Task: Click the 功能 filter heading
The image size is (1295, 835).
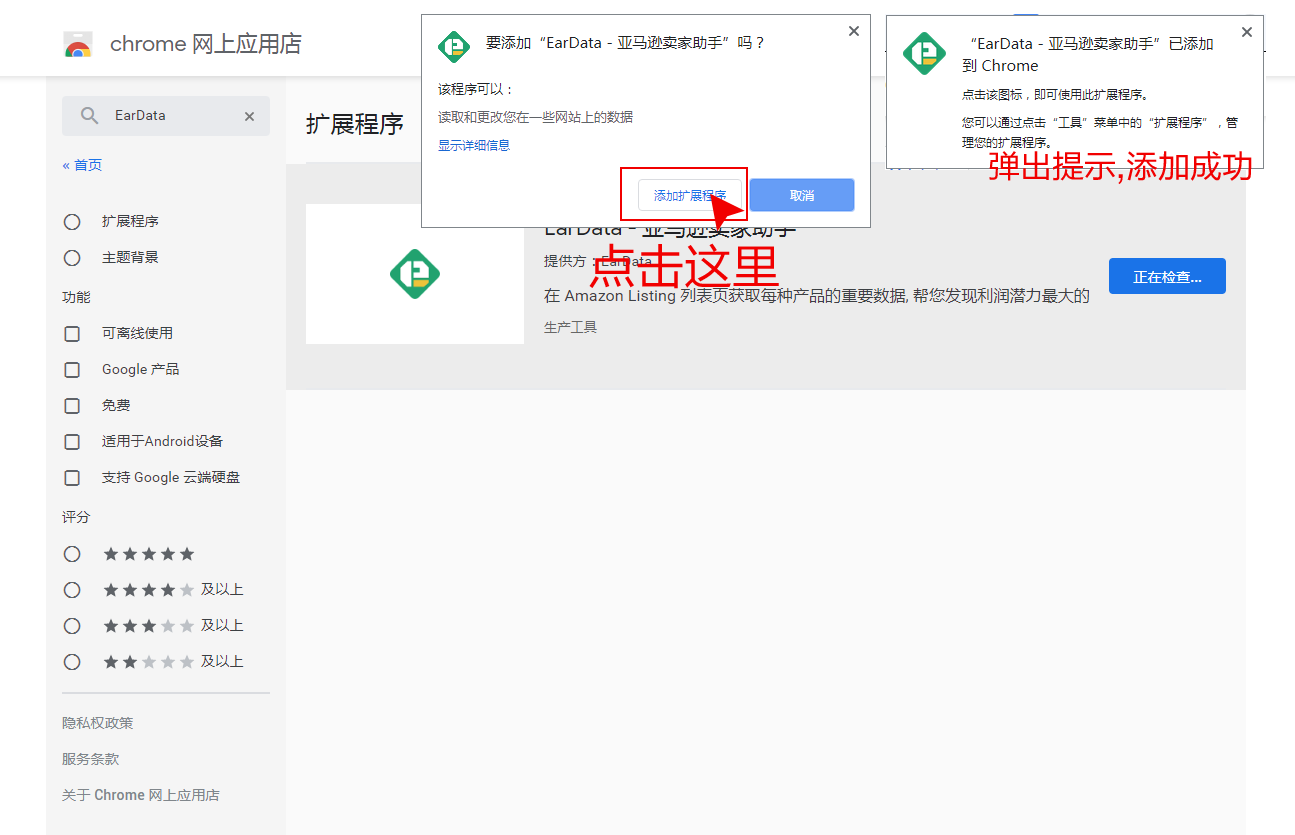Action: (76, 297)
